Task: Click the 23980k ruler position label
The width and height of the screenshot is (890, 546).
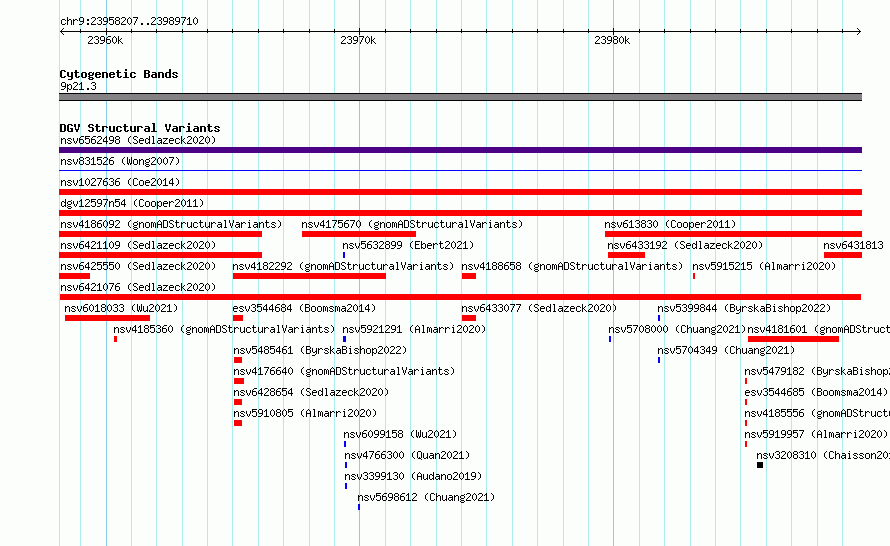Action: click(x=612, y=40)
